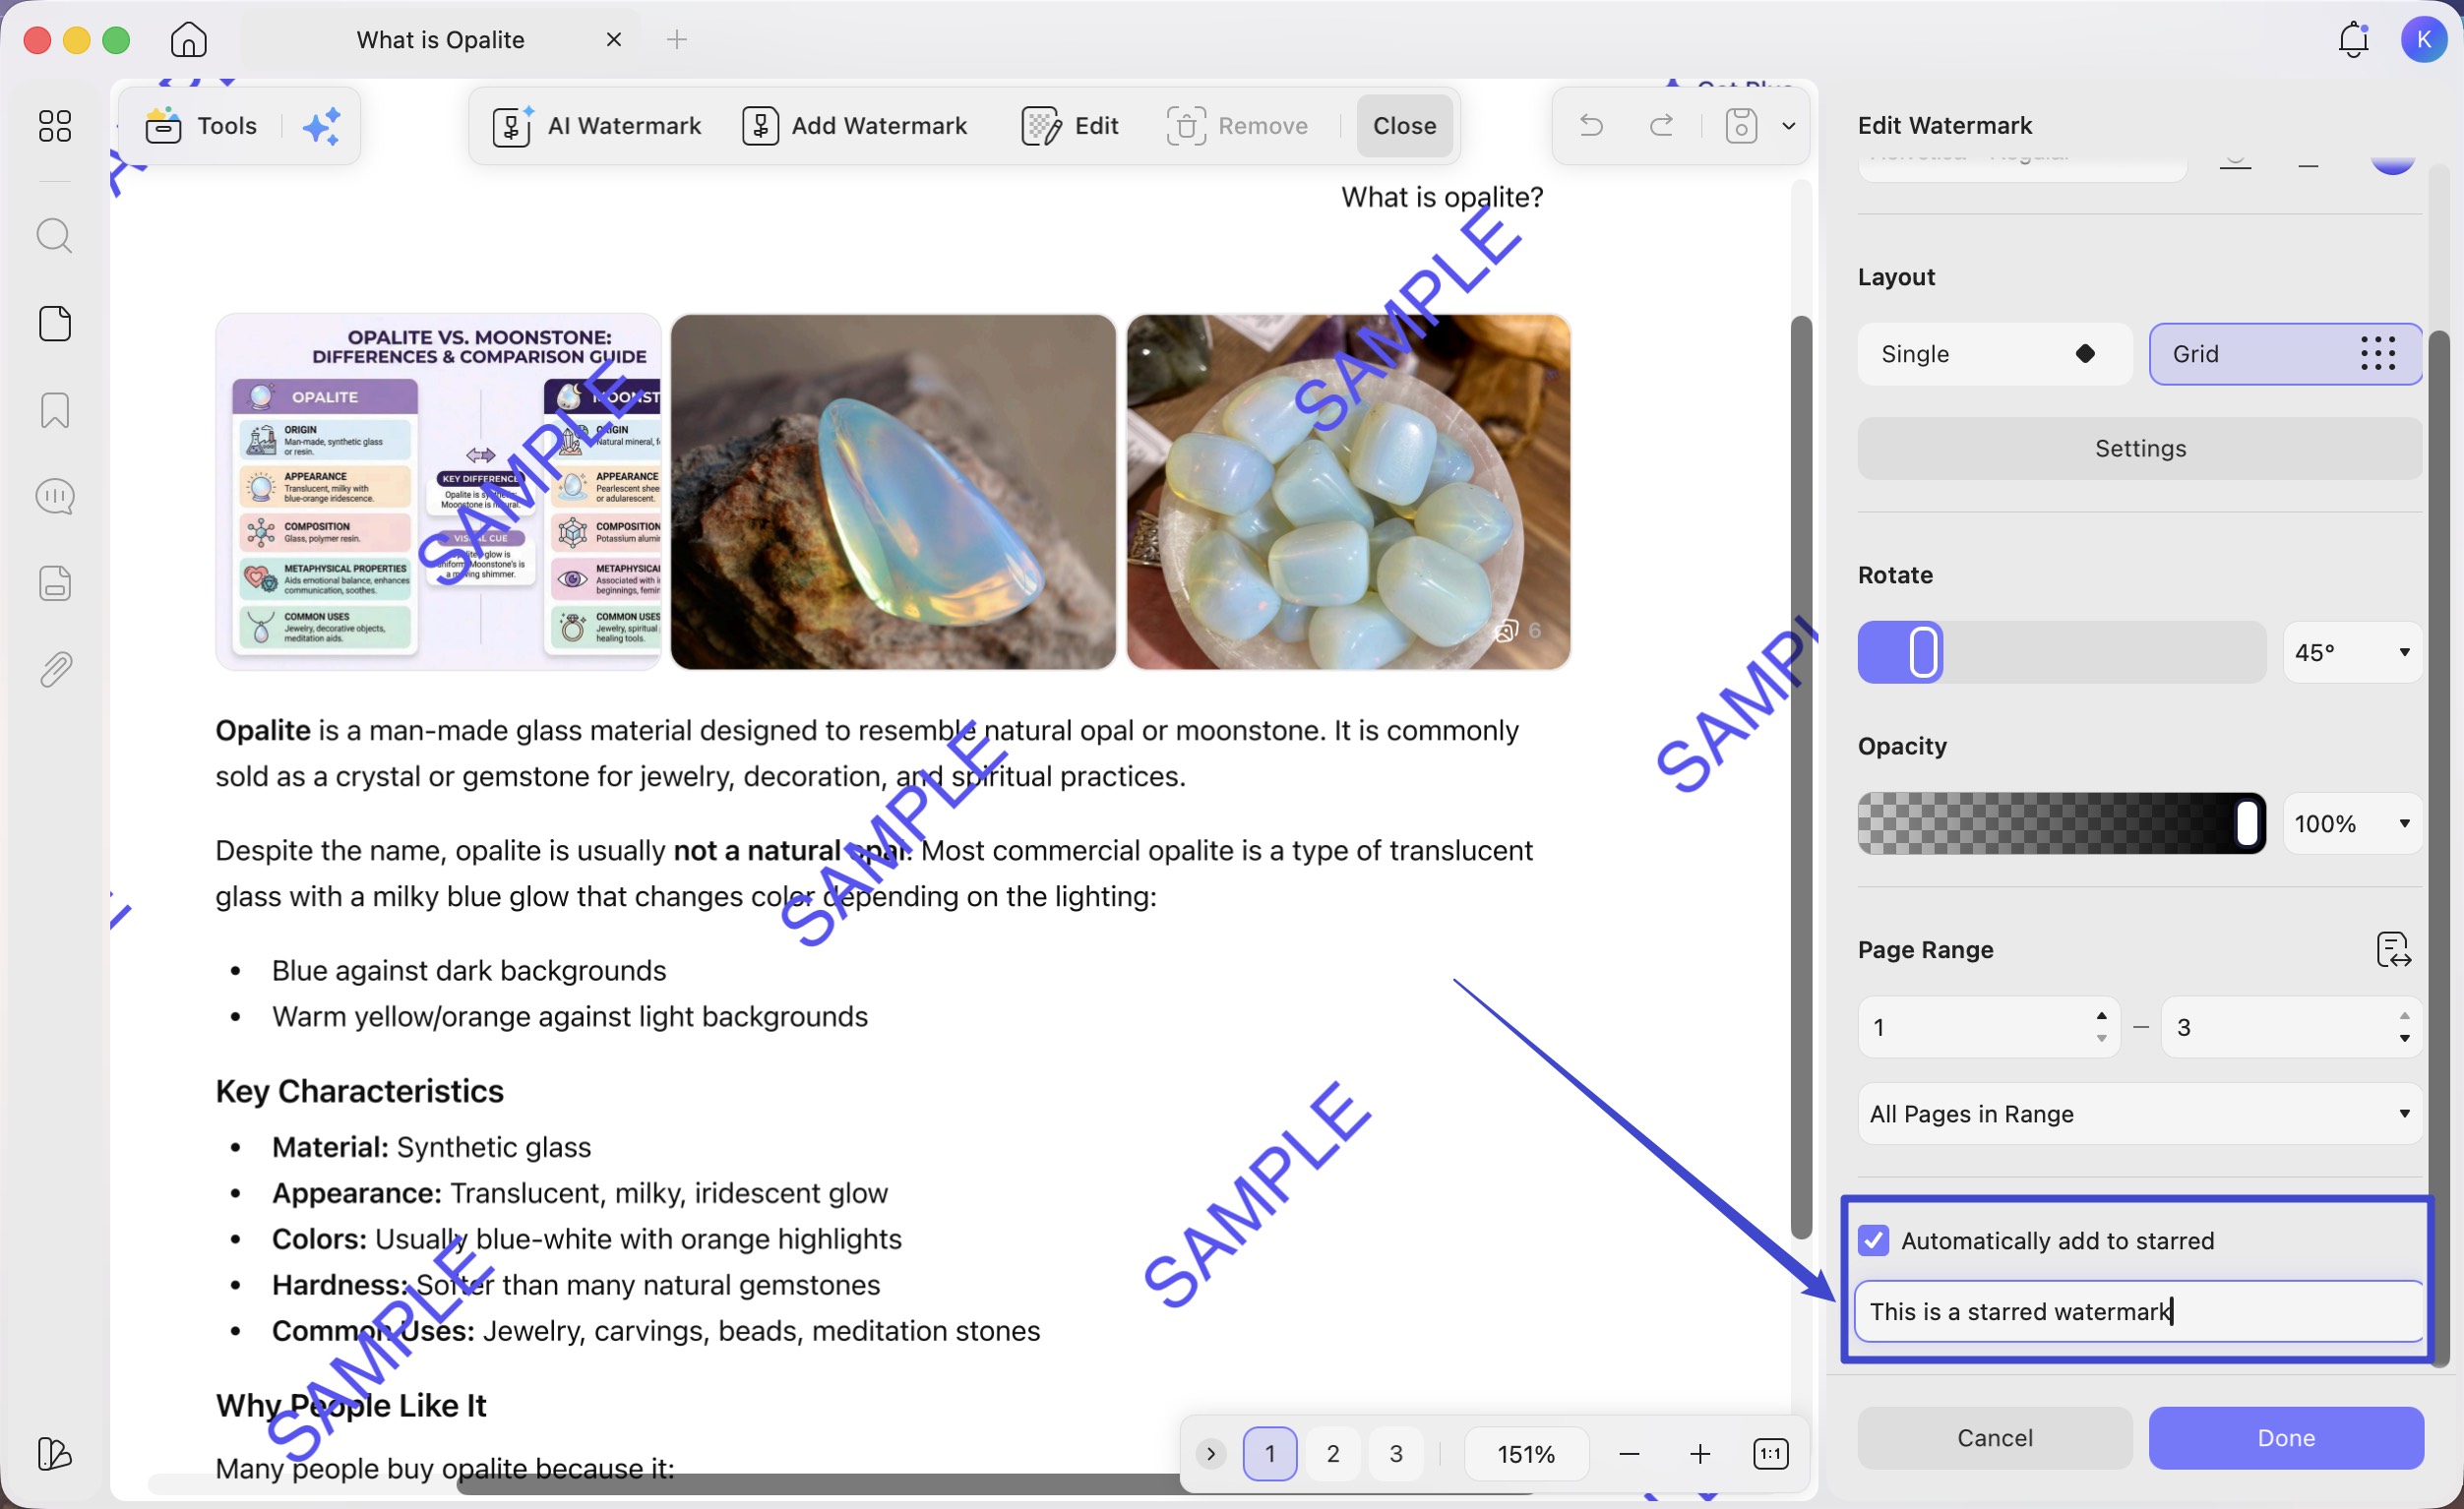Select the Single layout option
Image resolution: width=2464 pixels, height=1509 pixels.
click(x=1995, y=354)
